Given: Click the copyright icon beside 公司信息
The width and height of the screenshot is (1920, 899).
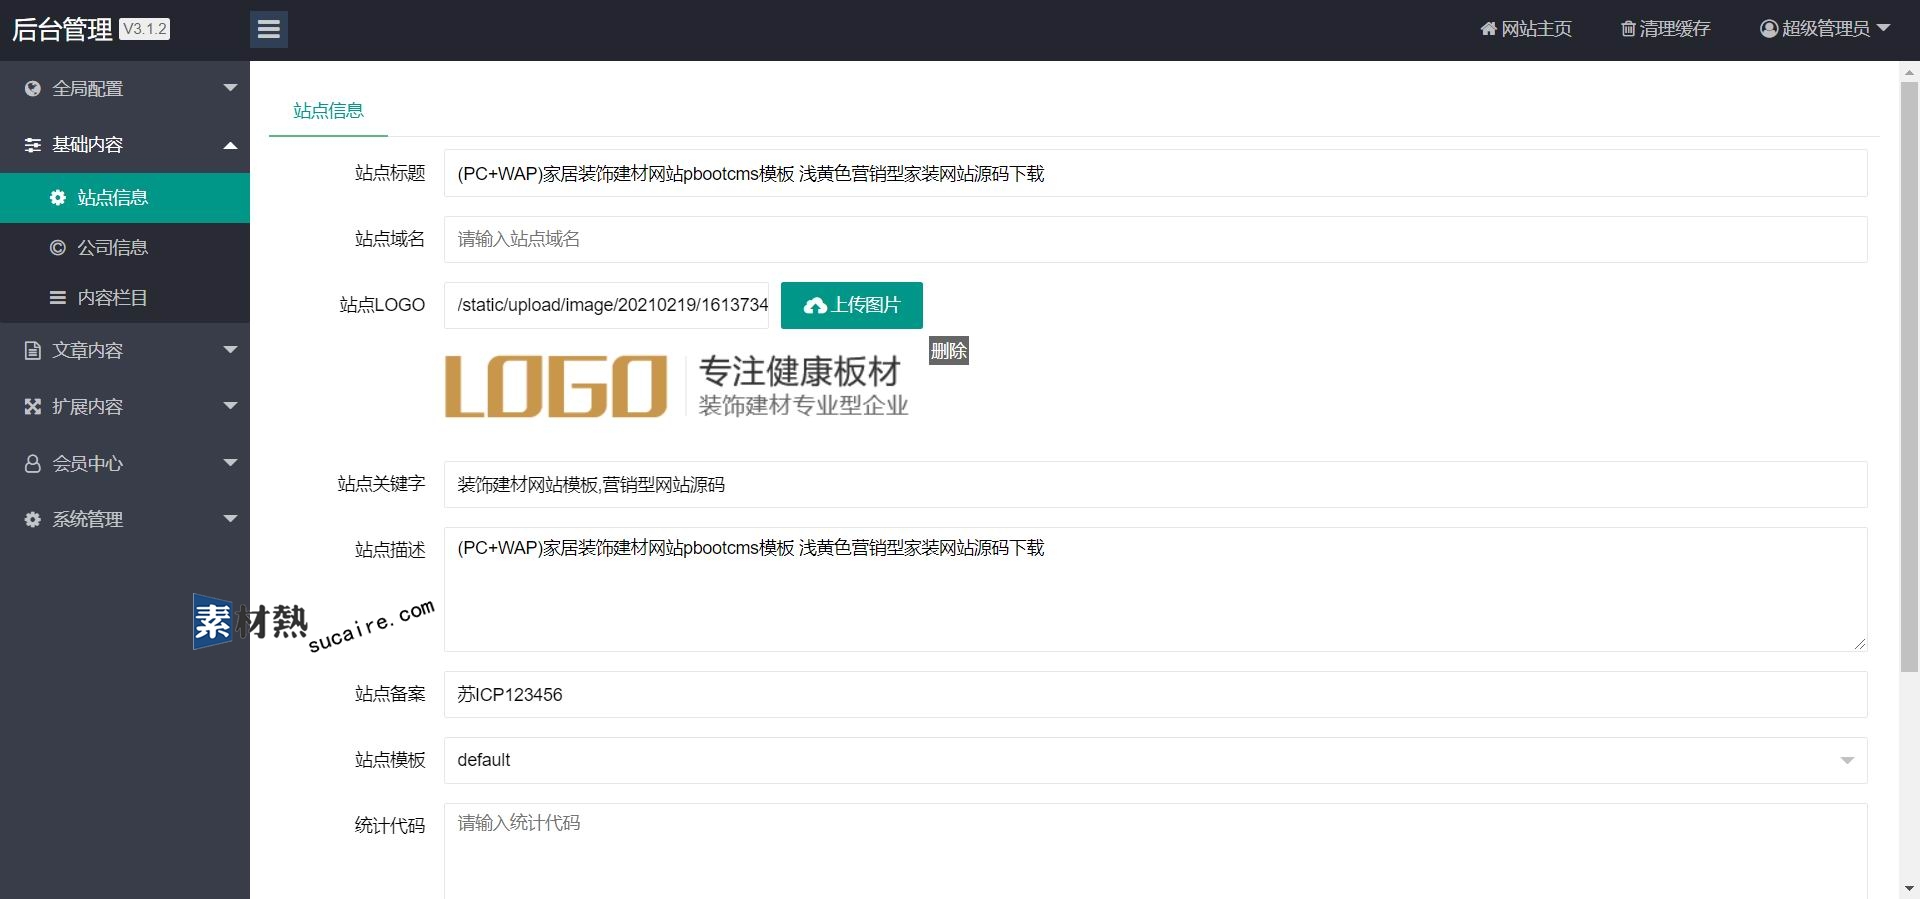Looking at the screenshot, I should click(x=58, y=247).
